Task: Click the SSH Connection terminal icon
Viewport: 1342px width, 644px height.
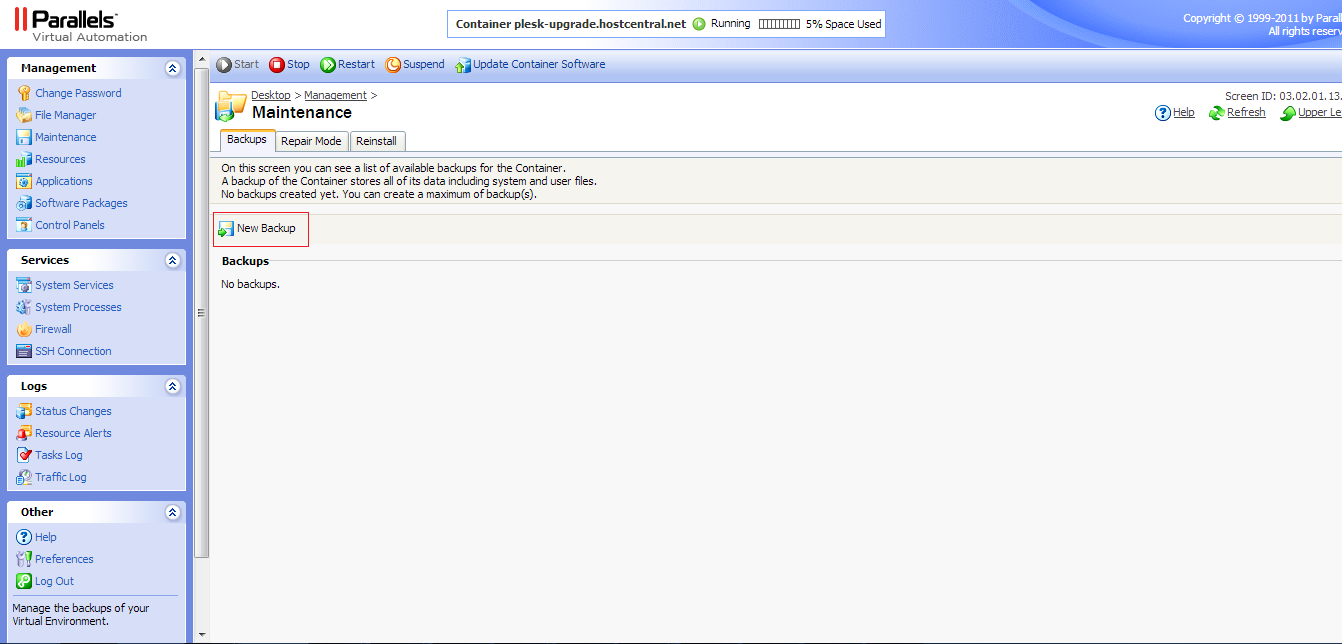Action: [24, 351]
